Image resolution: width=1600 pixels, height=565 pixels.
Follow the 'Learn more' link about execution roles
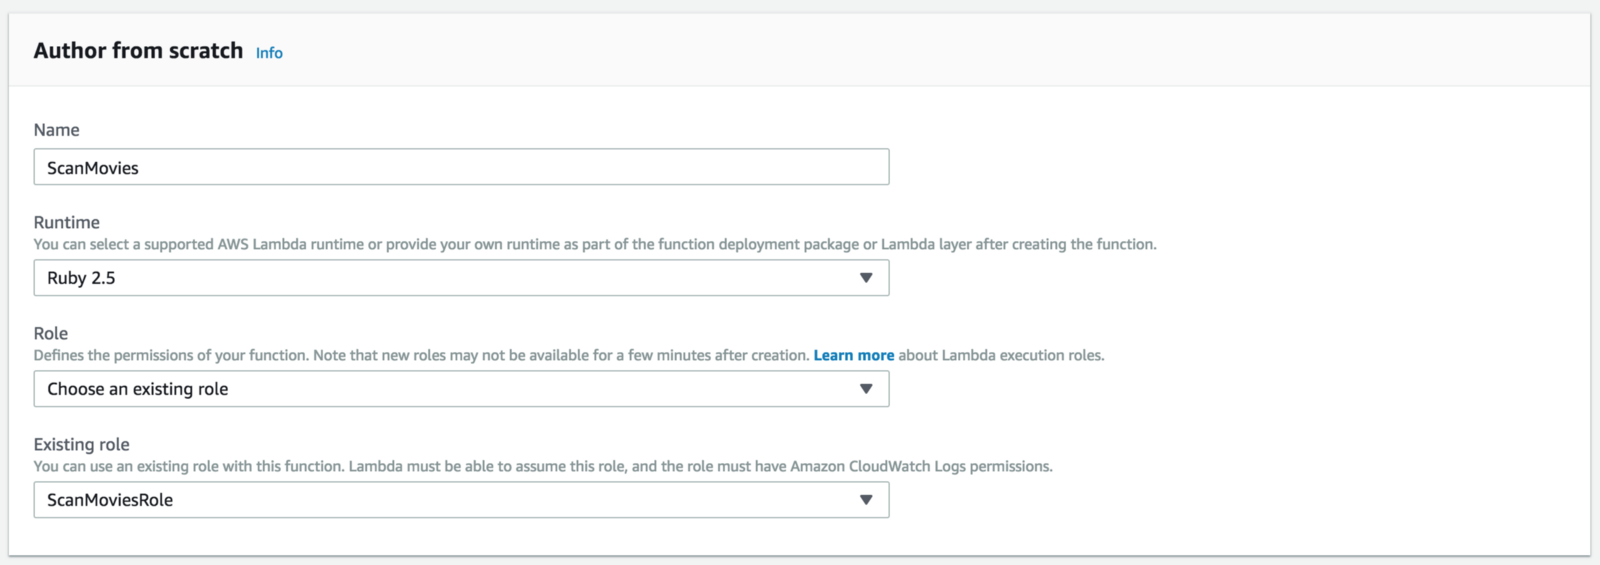[853, 355]
